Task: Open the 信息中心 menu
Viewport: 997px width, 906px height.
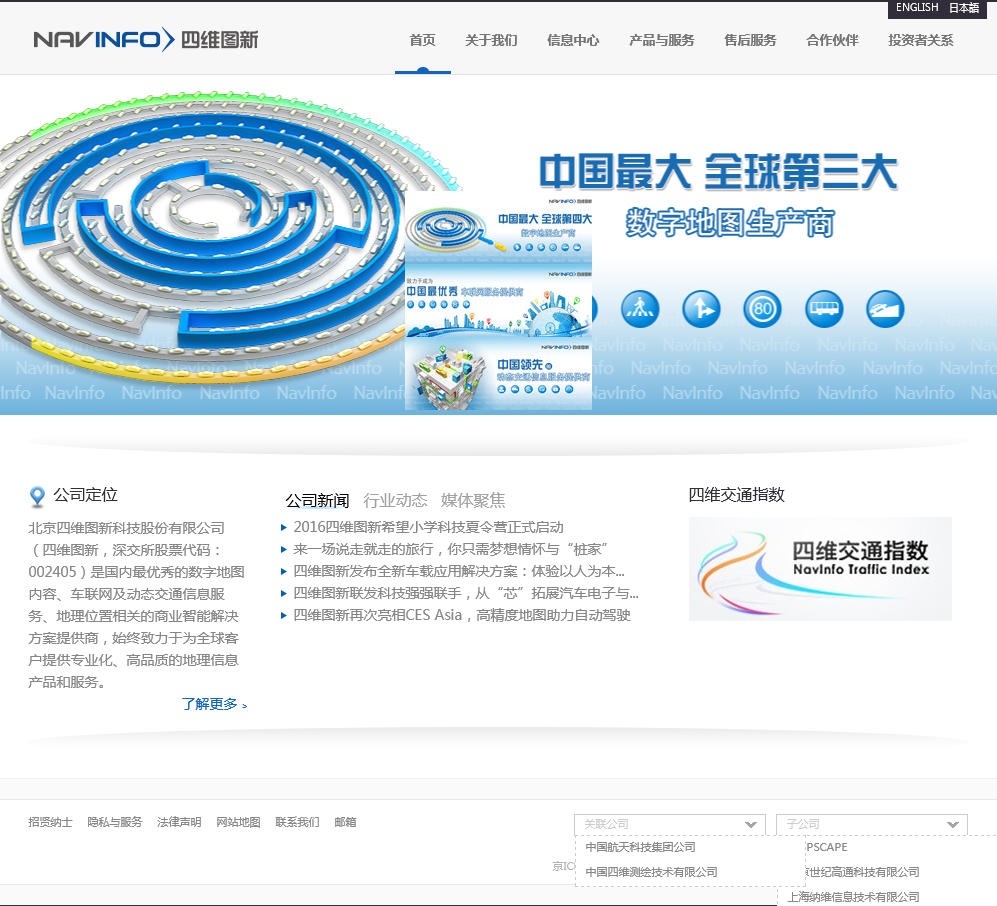Action: pos(573,40)
